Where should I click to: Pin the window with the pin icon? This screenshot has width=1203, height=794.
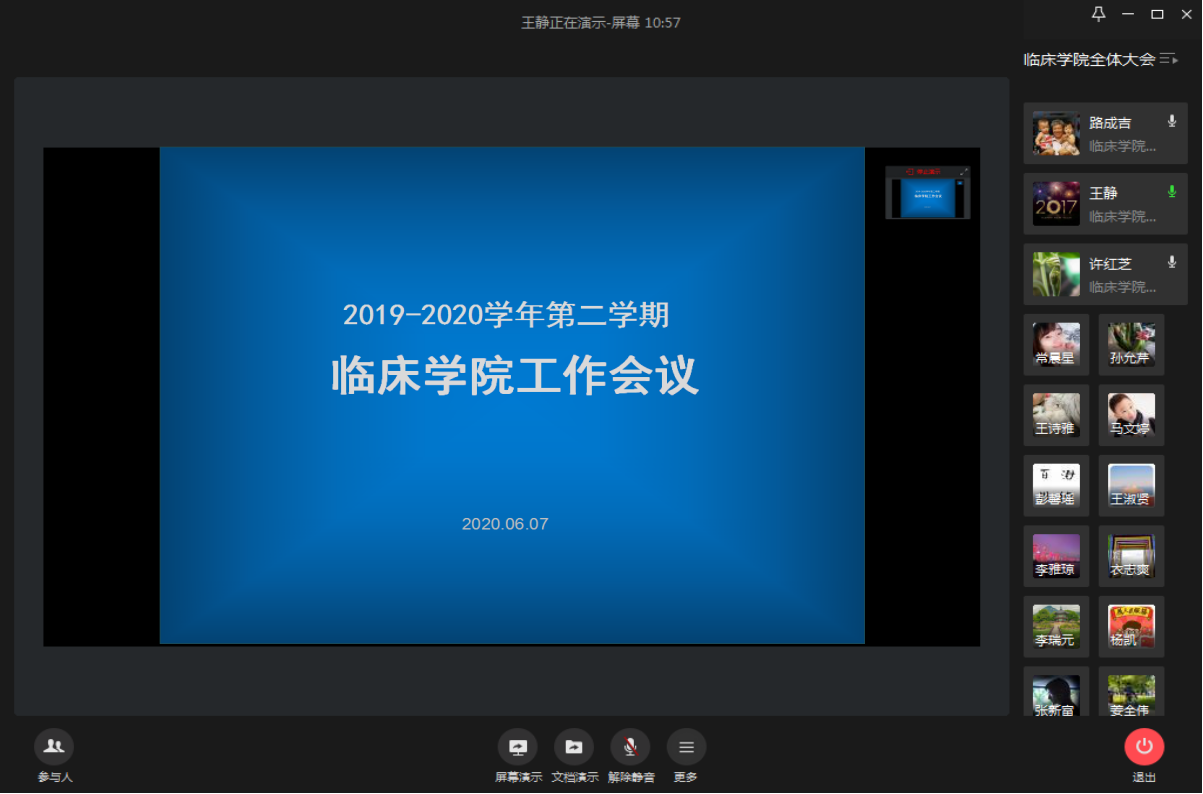click(1098, 14)
